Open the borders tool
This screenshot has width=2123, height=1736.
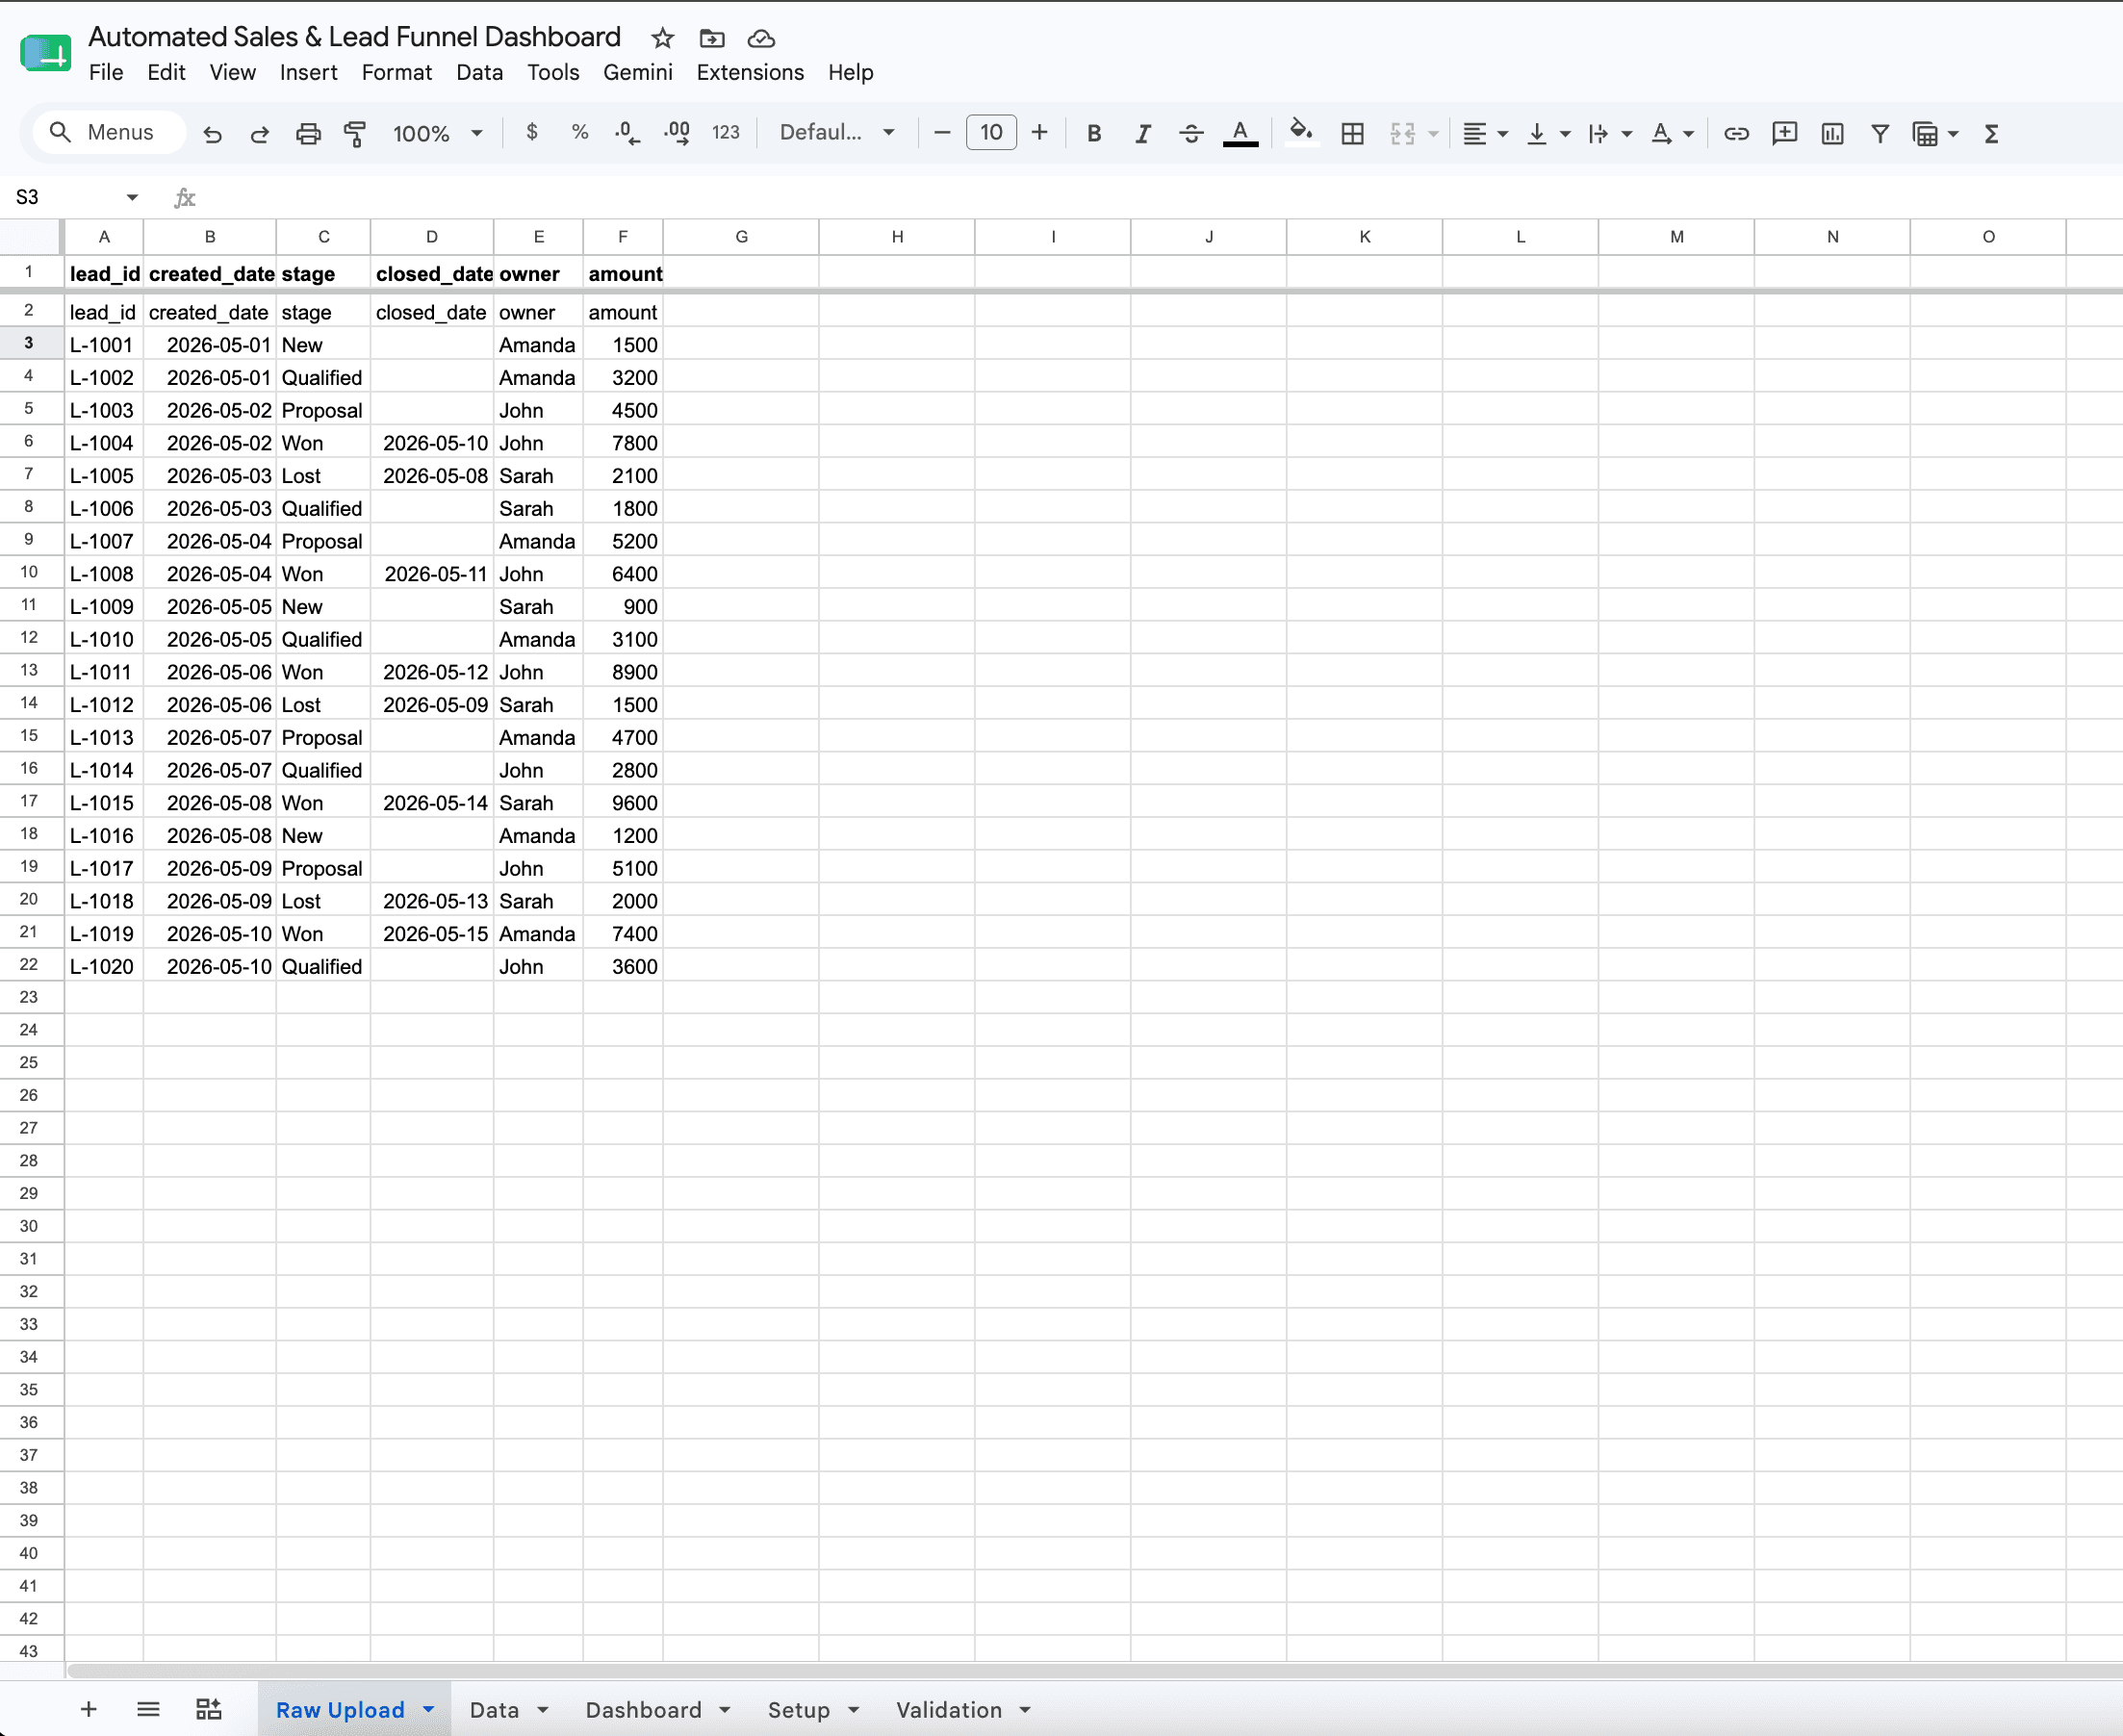click(1353, 133)
